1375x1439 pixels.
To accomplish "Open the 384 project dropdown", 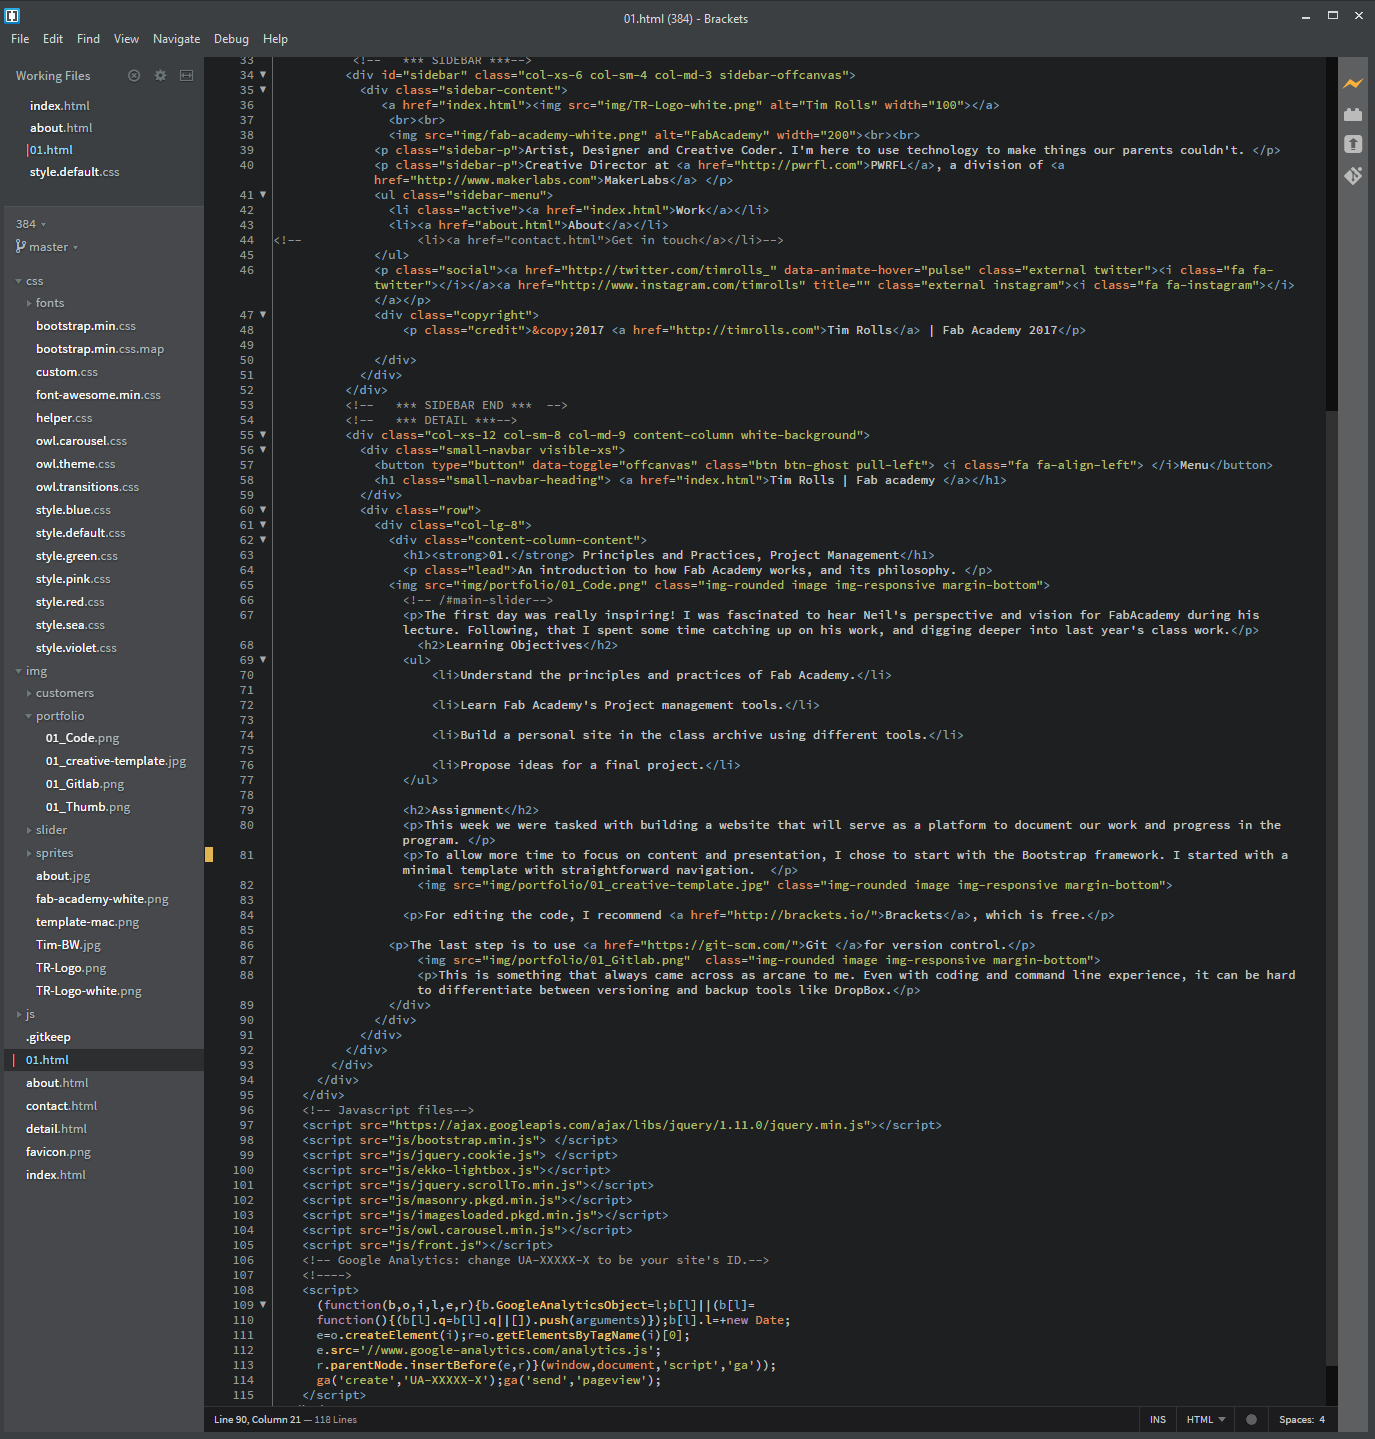I will click(31, 224).
